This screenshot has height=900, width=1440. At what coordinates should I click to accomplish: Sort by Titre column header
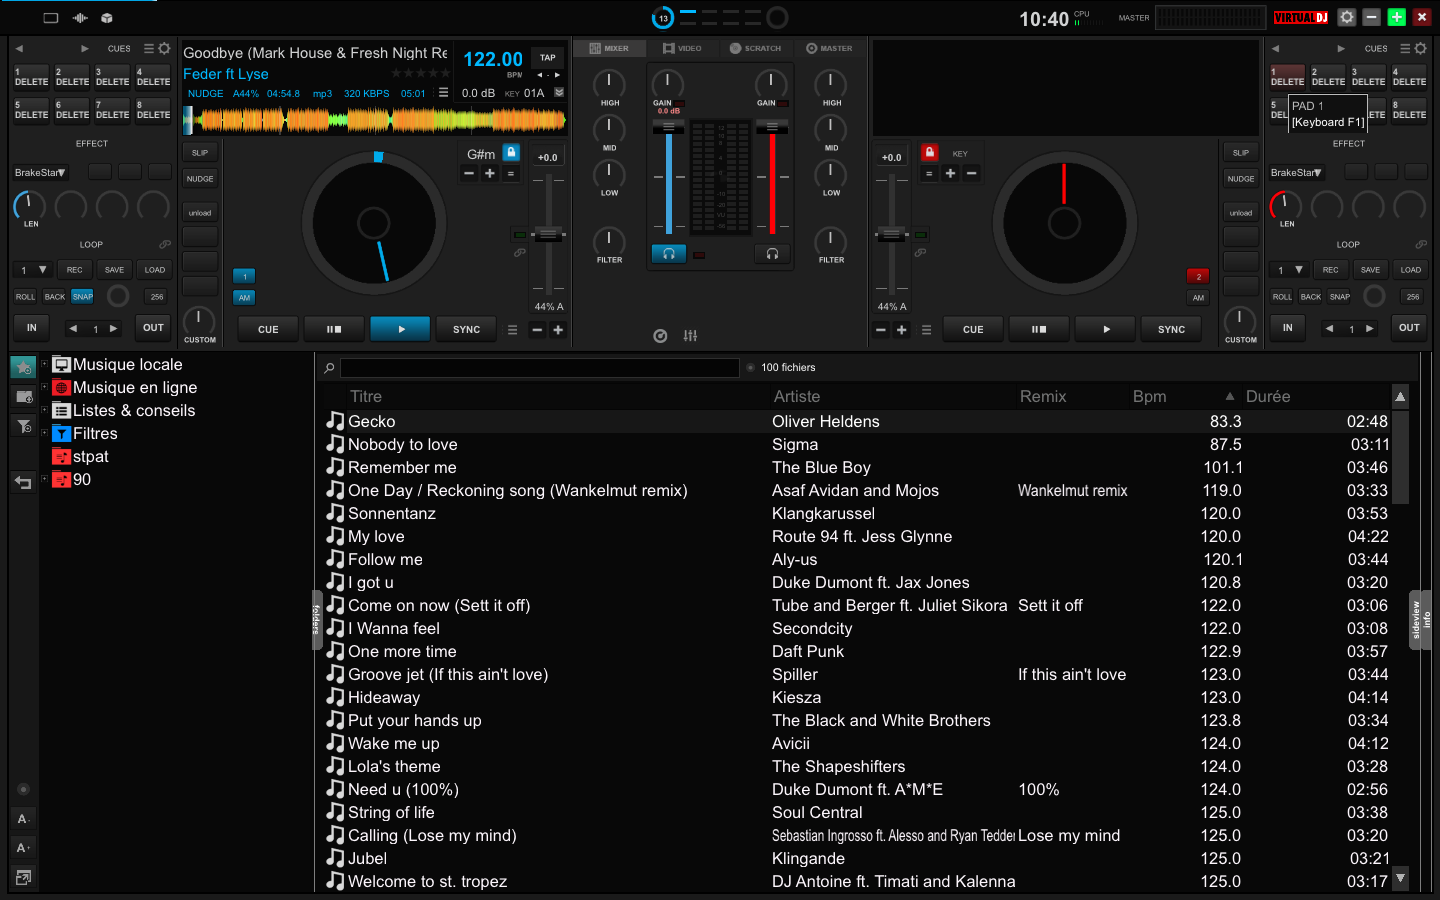coord(366,397)
